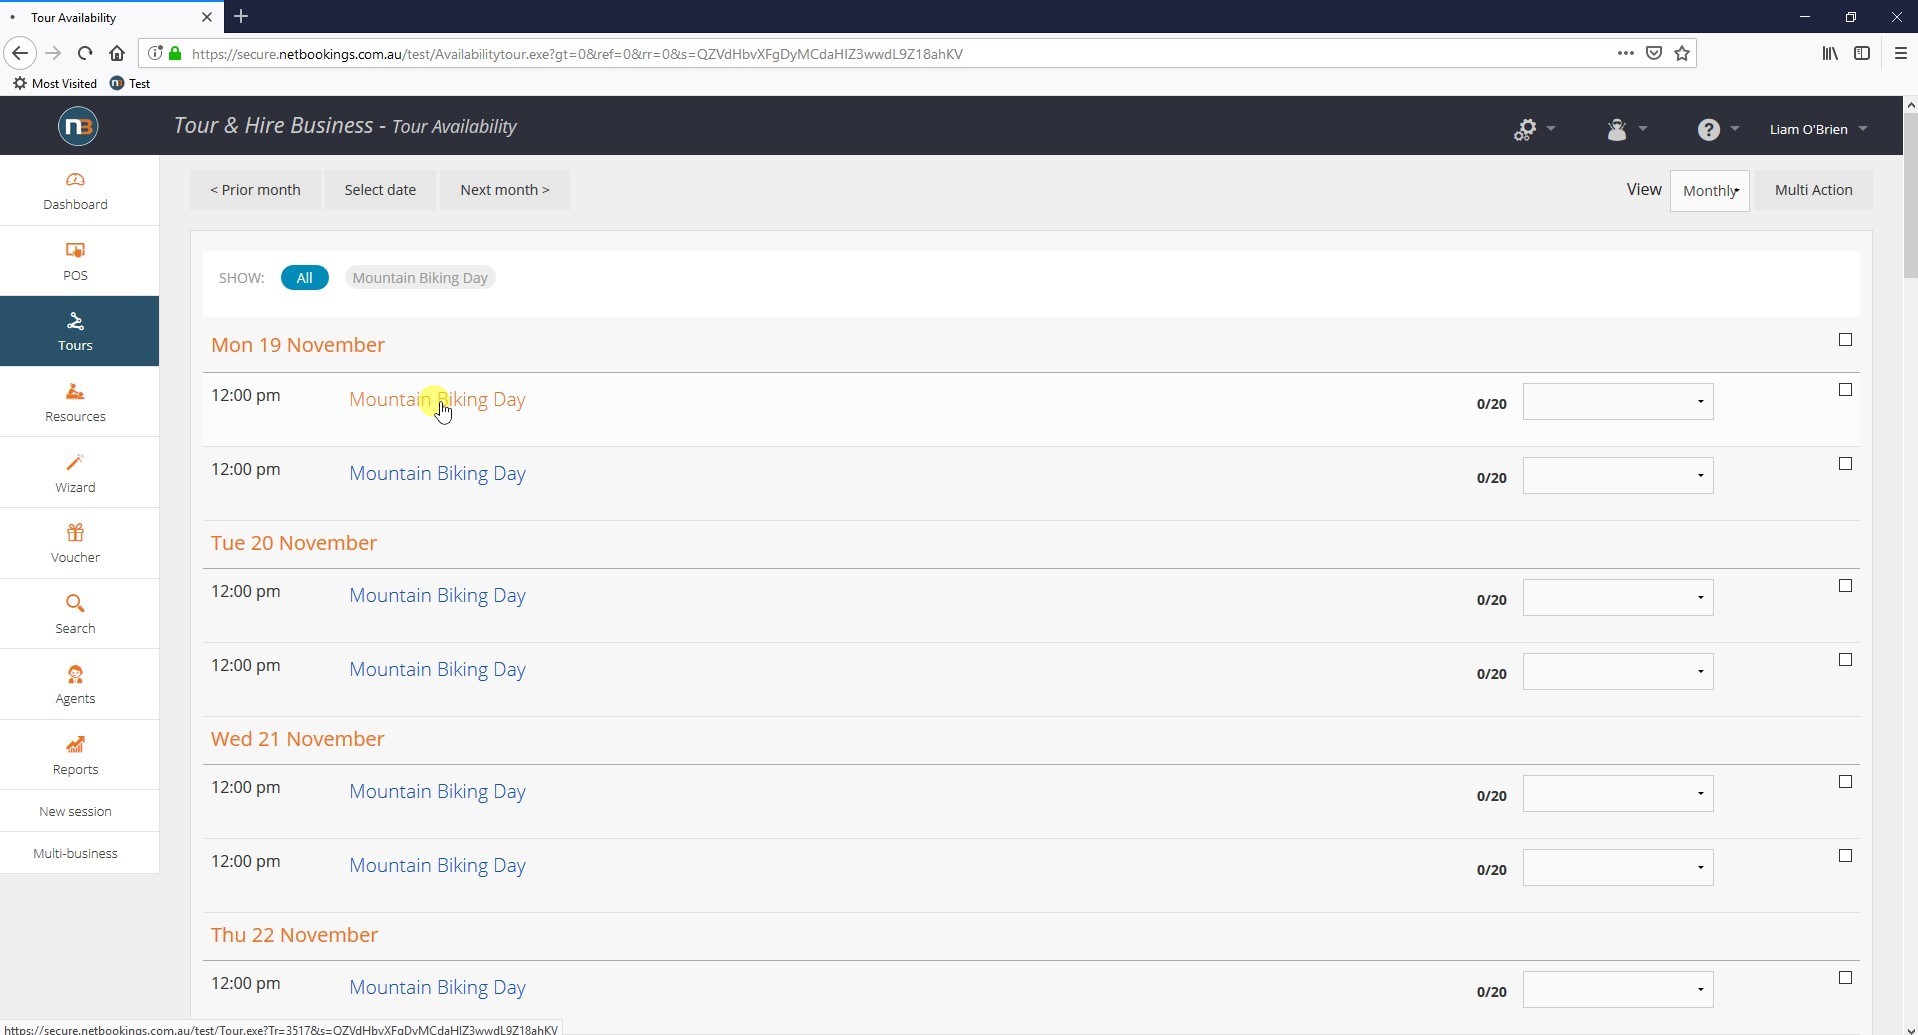Viewport: 1918px width, 1035px height.
Task: Switch to the Tour Availability browser tab
Action: click(110, 17)
